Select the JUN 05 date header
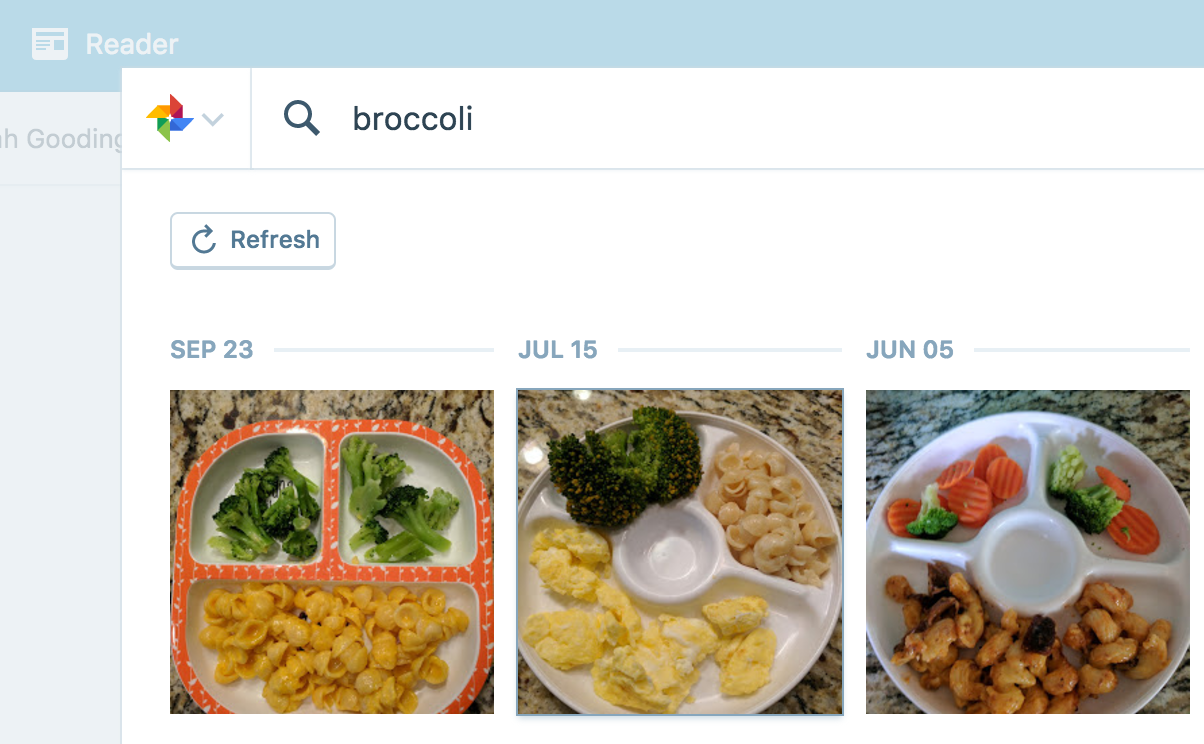Image resolution: width=1204 pixels, height=744 pixels. (x=909, y=350)
